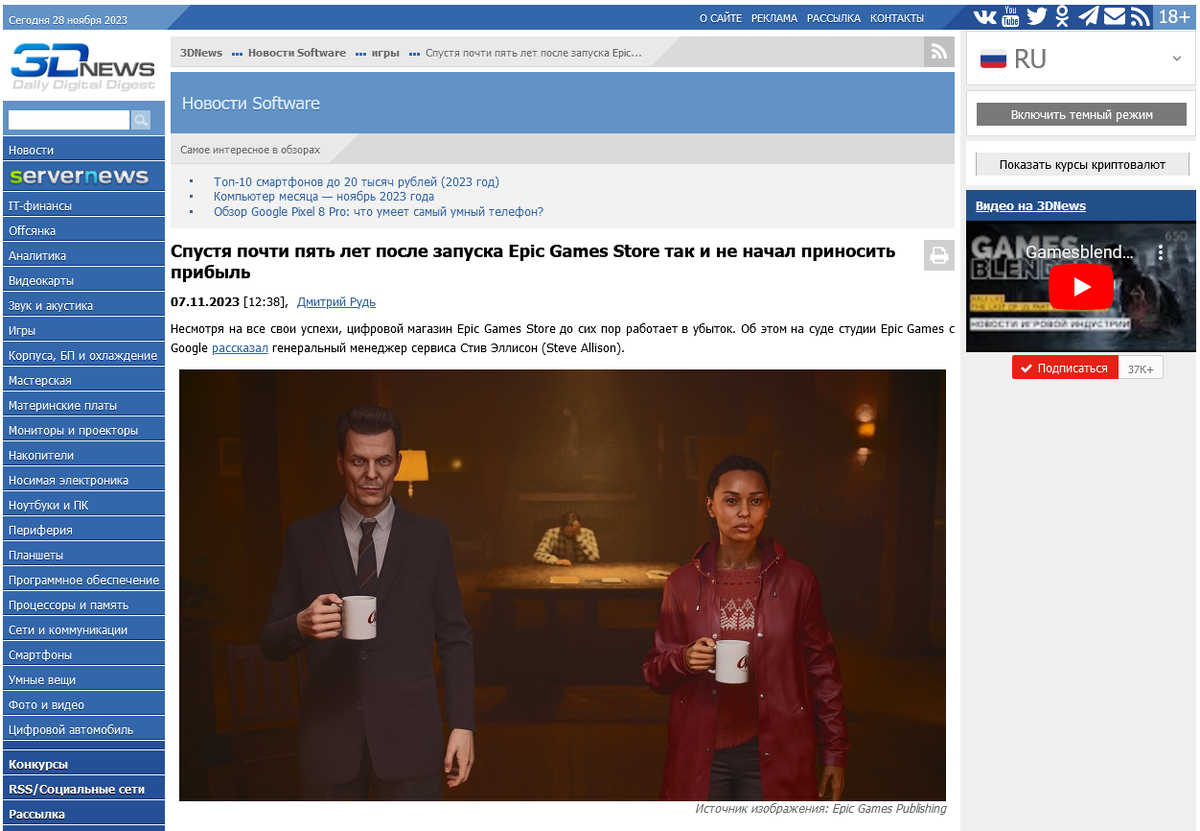Select Цифровой автомобиль in sidebar
This screenshot has width=1200, height=831.
tap(83, 730)
